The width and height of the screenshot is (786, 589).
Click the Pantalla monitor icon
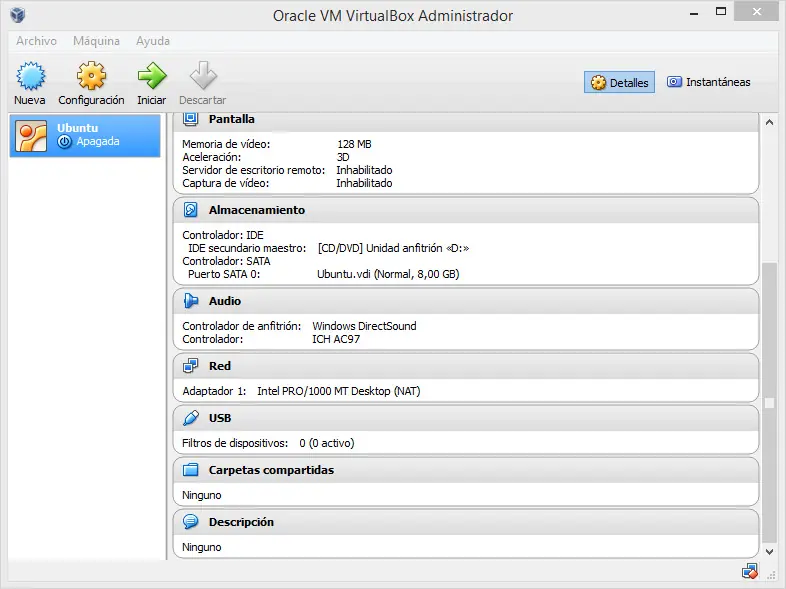(190, 119)
